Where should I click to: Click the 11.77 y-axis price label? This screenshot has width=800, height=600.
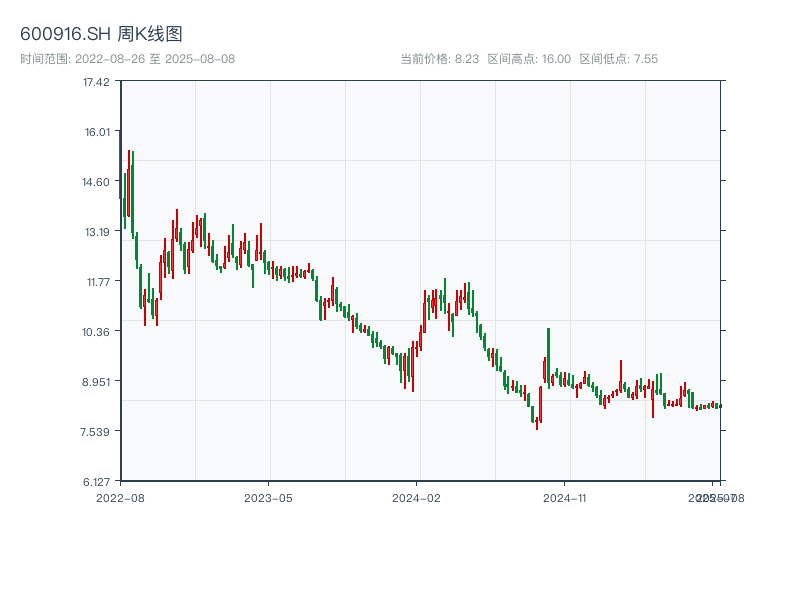click(96, 281)
